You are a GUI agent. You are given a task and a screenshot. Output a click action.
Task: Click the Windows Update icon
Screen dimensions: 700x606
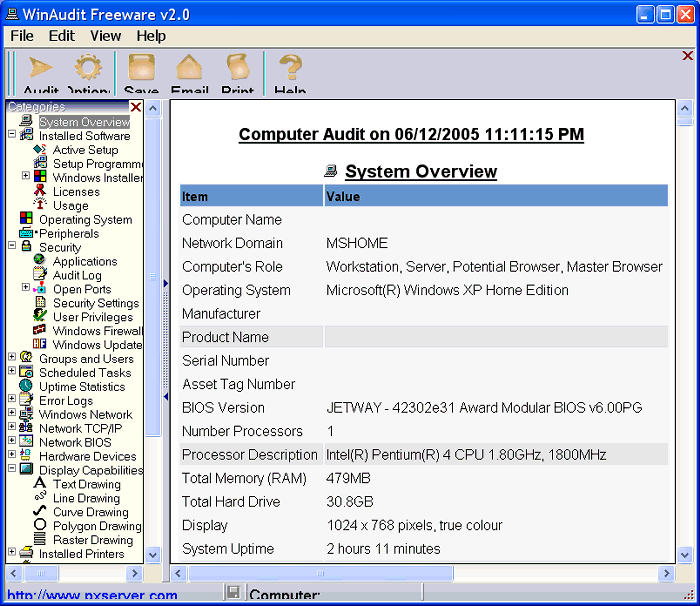pos(39,344)
